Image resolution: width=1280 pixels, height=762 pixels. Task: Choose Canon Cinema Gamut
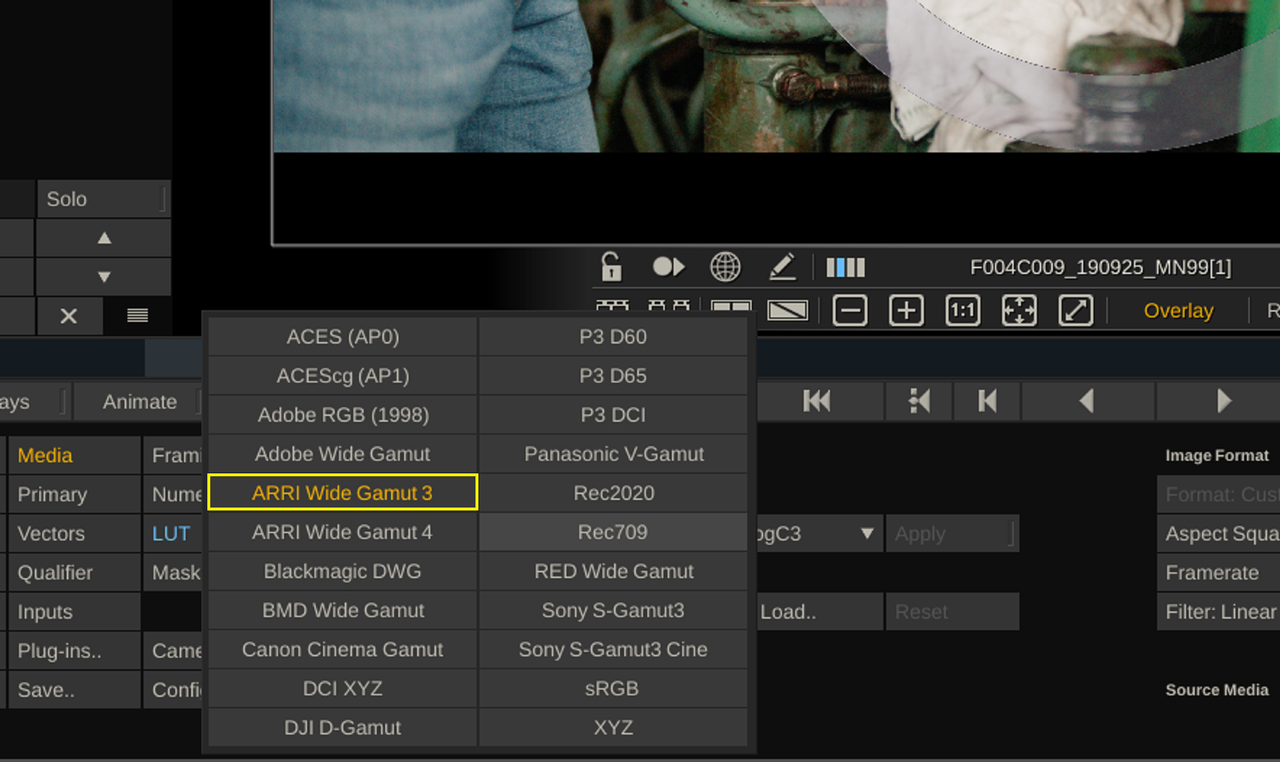pyautogui.click(x=343, y=649)
